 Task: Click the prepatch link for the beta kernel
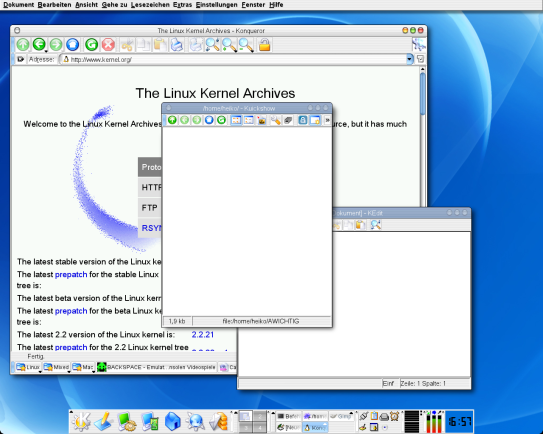click(71, 311)
